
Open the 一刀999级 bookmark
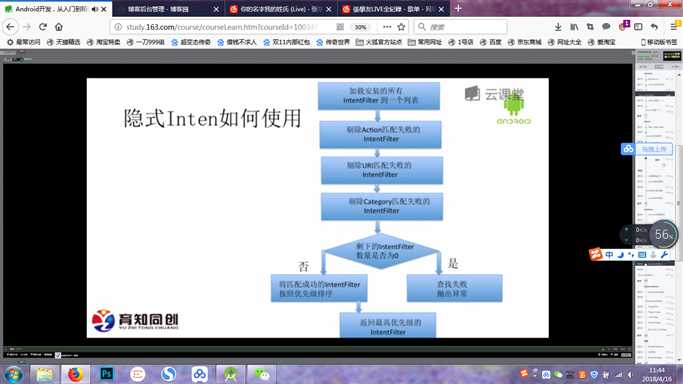(x=145, y=42)
